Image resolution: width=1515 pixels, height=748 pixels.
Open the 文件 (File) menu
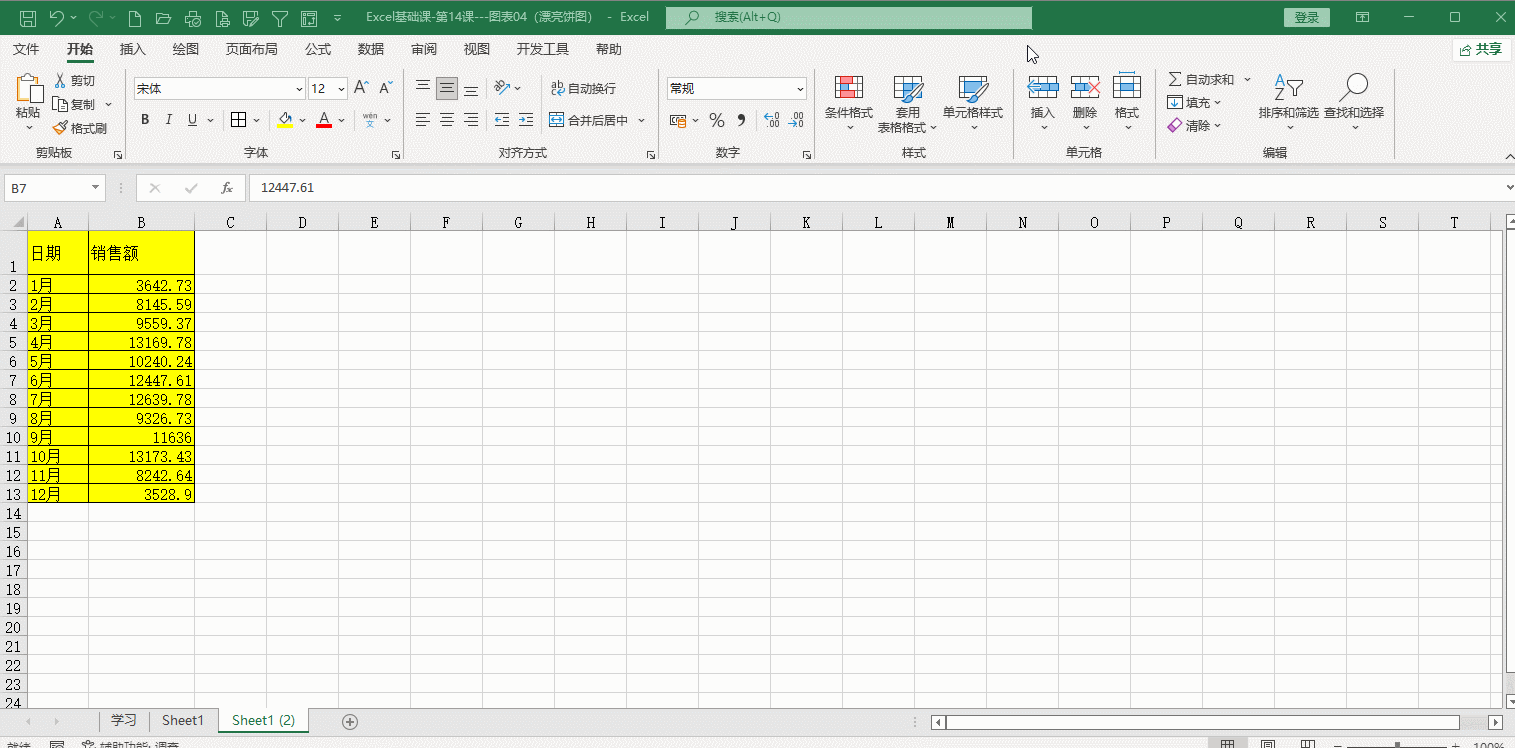pyautogui.click(x=26, y=49)
